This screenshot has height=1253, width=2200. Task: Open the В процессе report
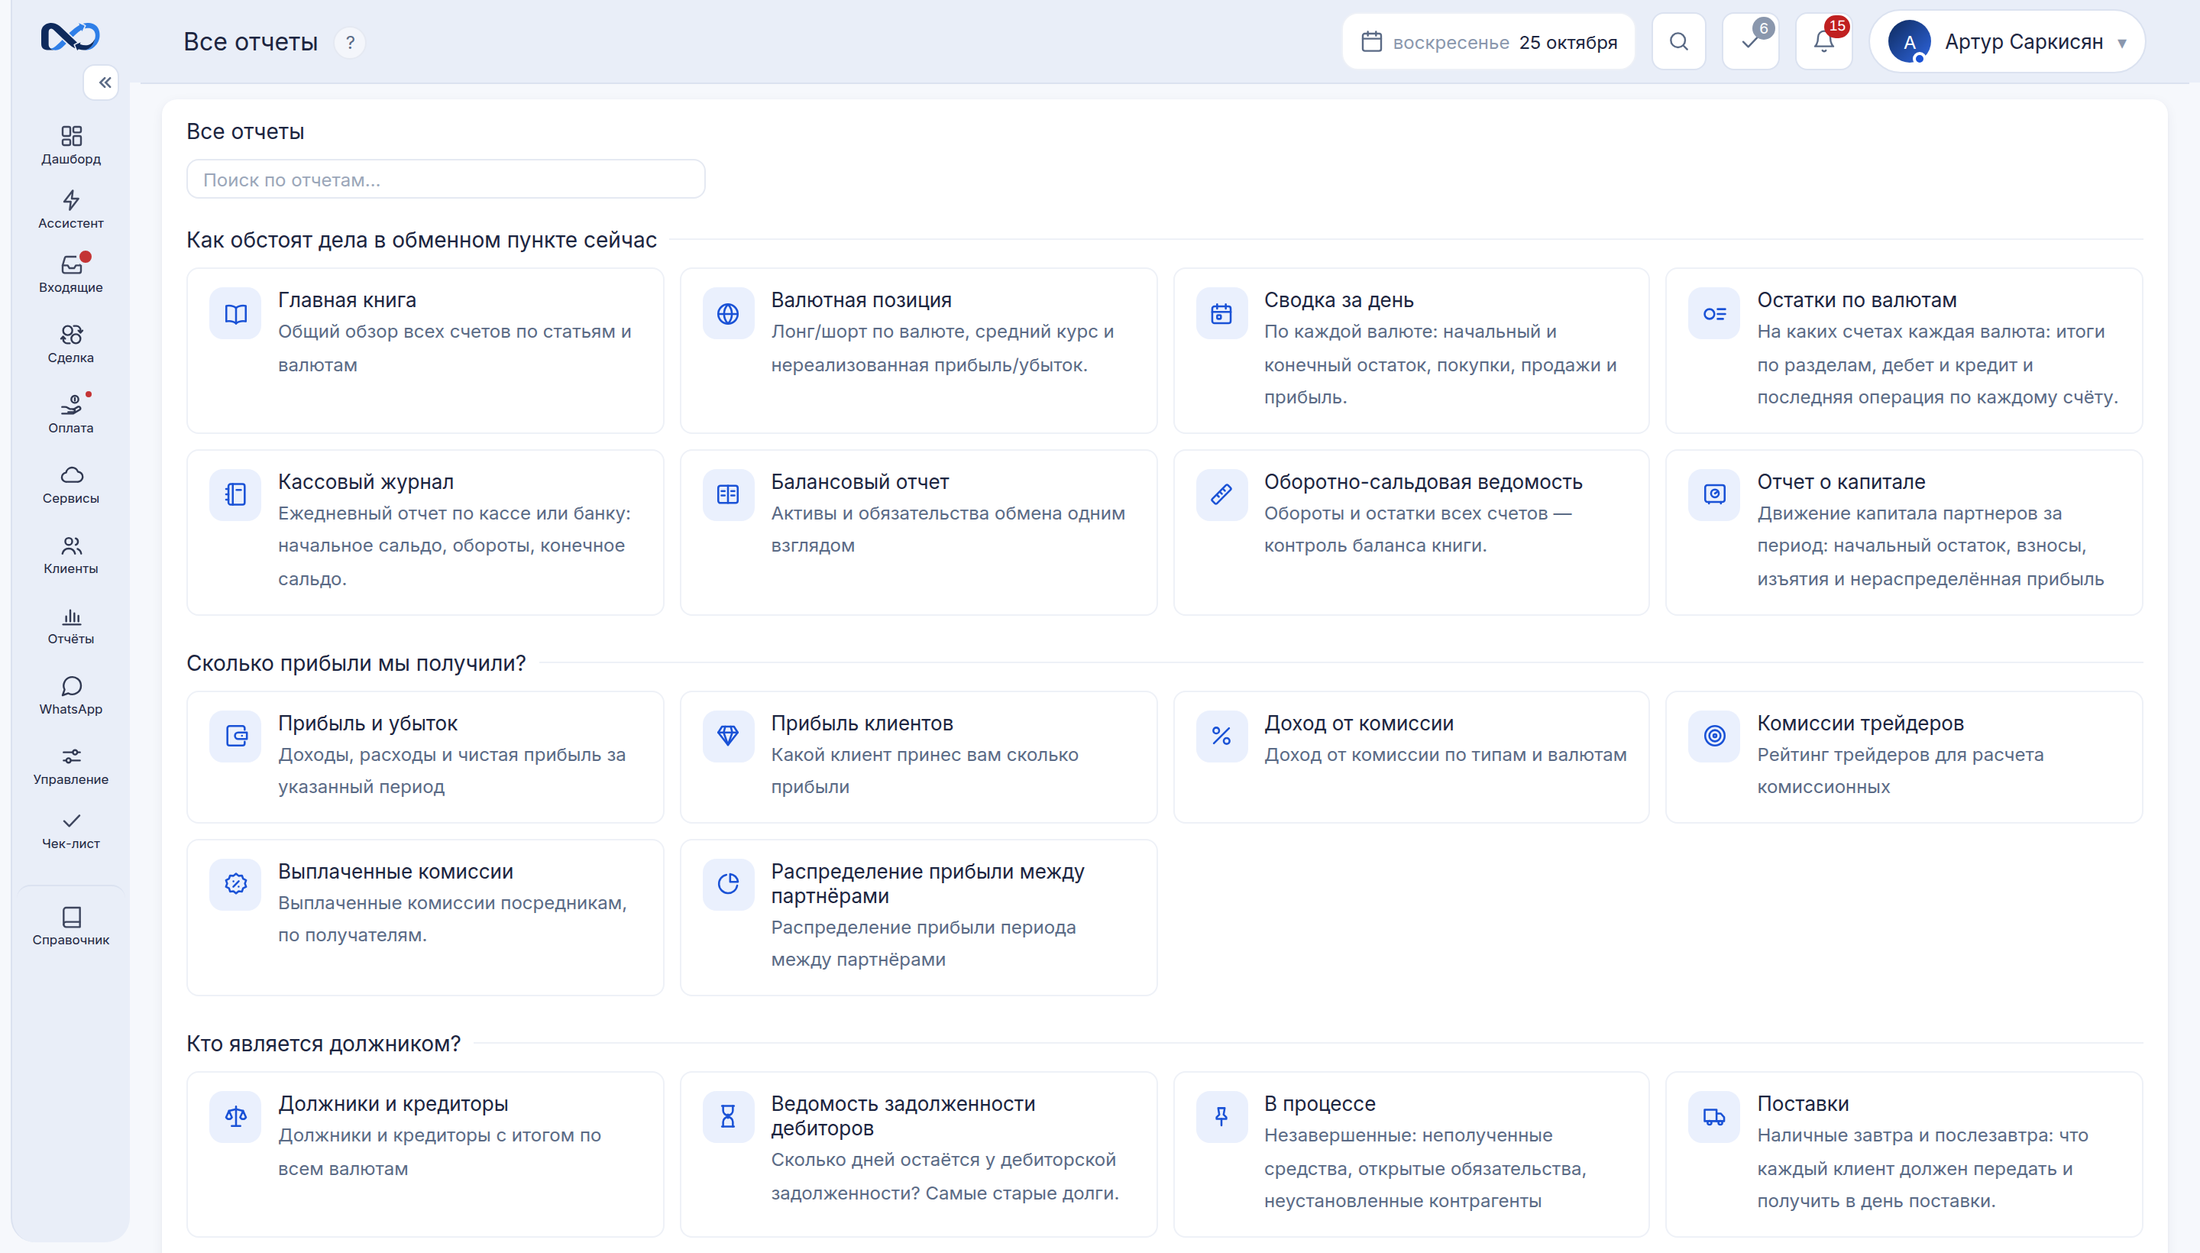pos(1411,1154)
